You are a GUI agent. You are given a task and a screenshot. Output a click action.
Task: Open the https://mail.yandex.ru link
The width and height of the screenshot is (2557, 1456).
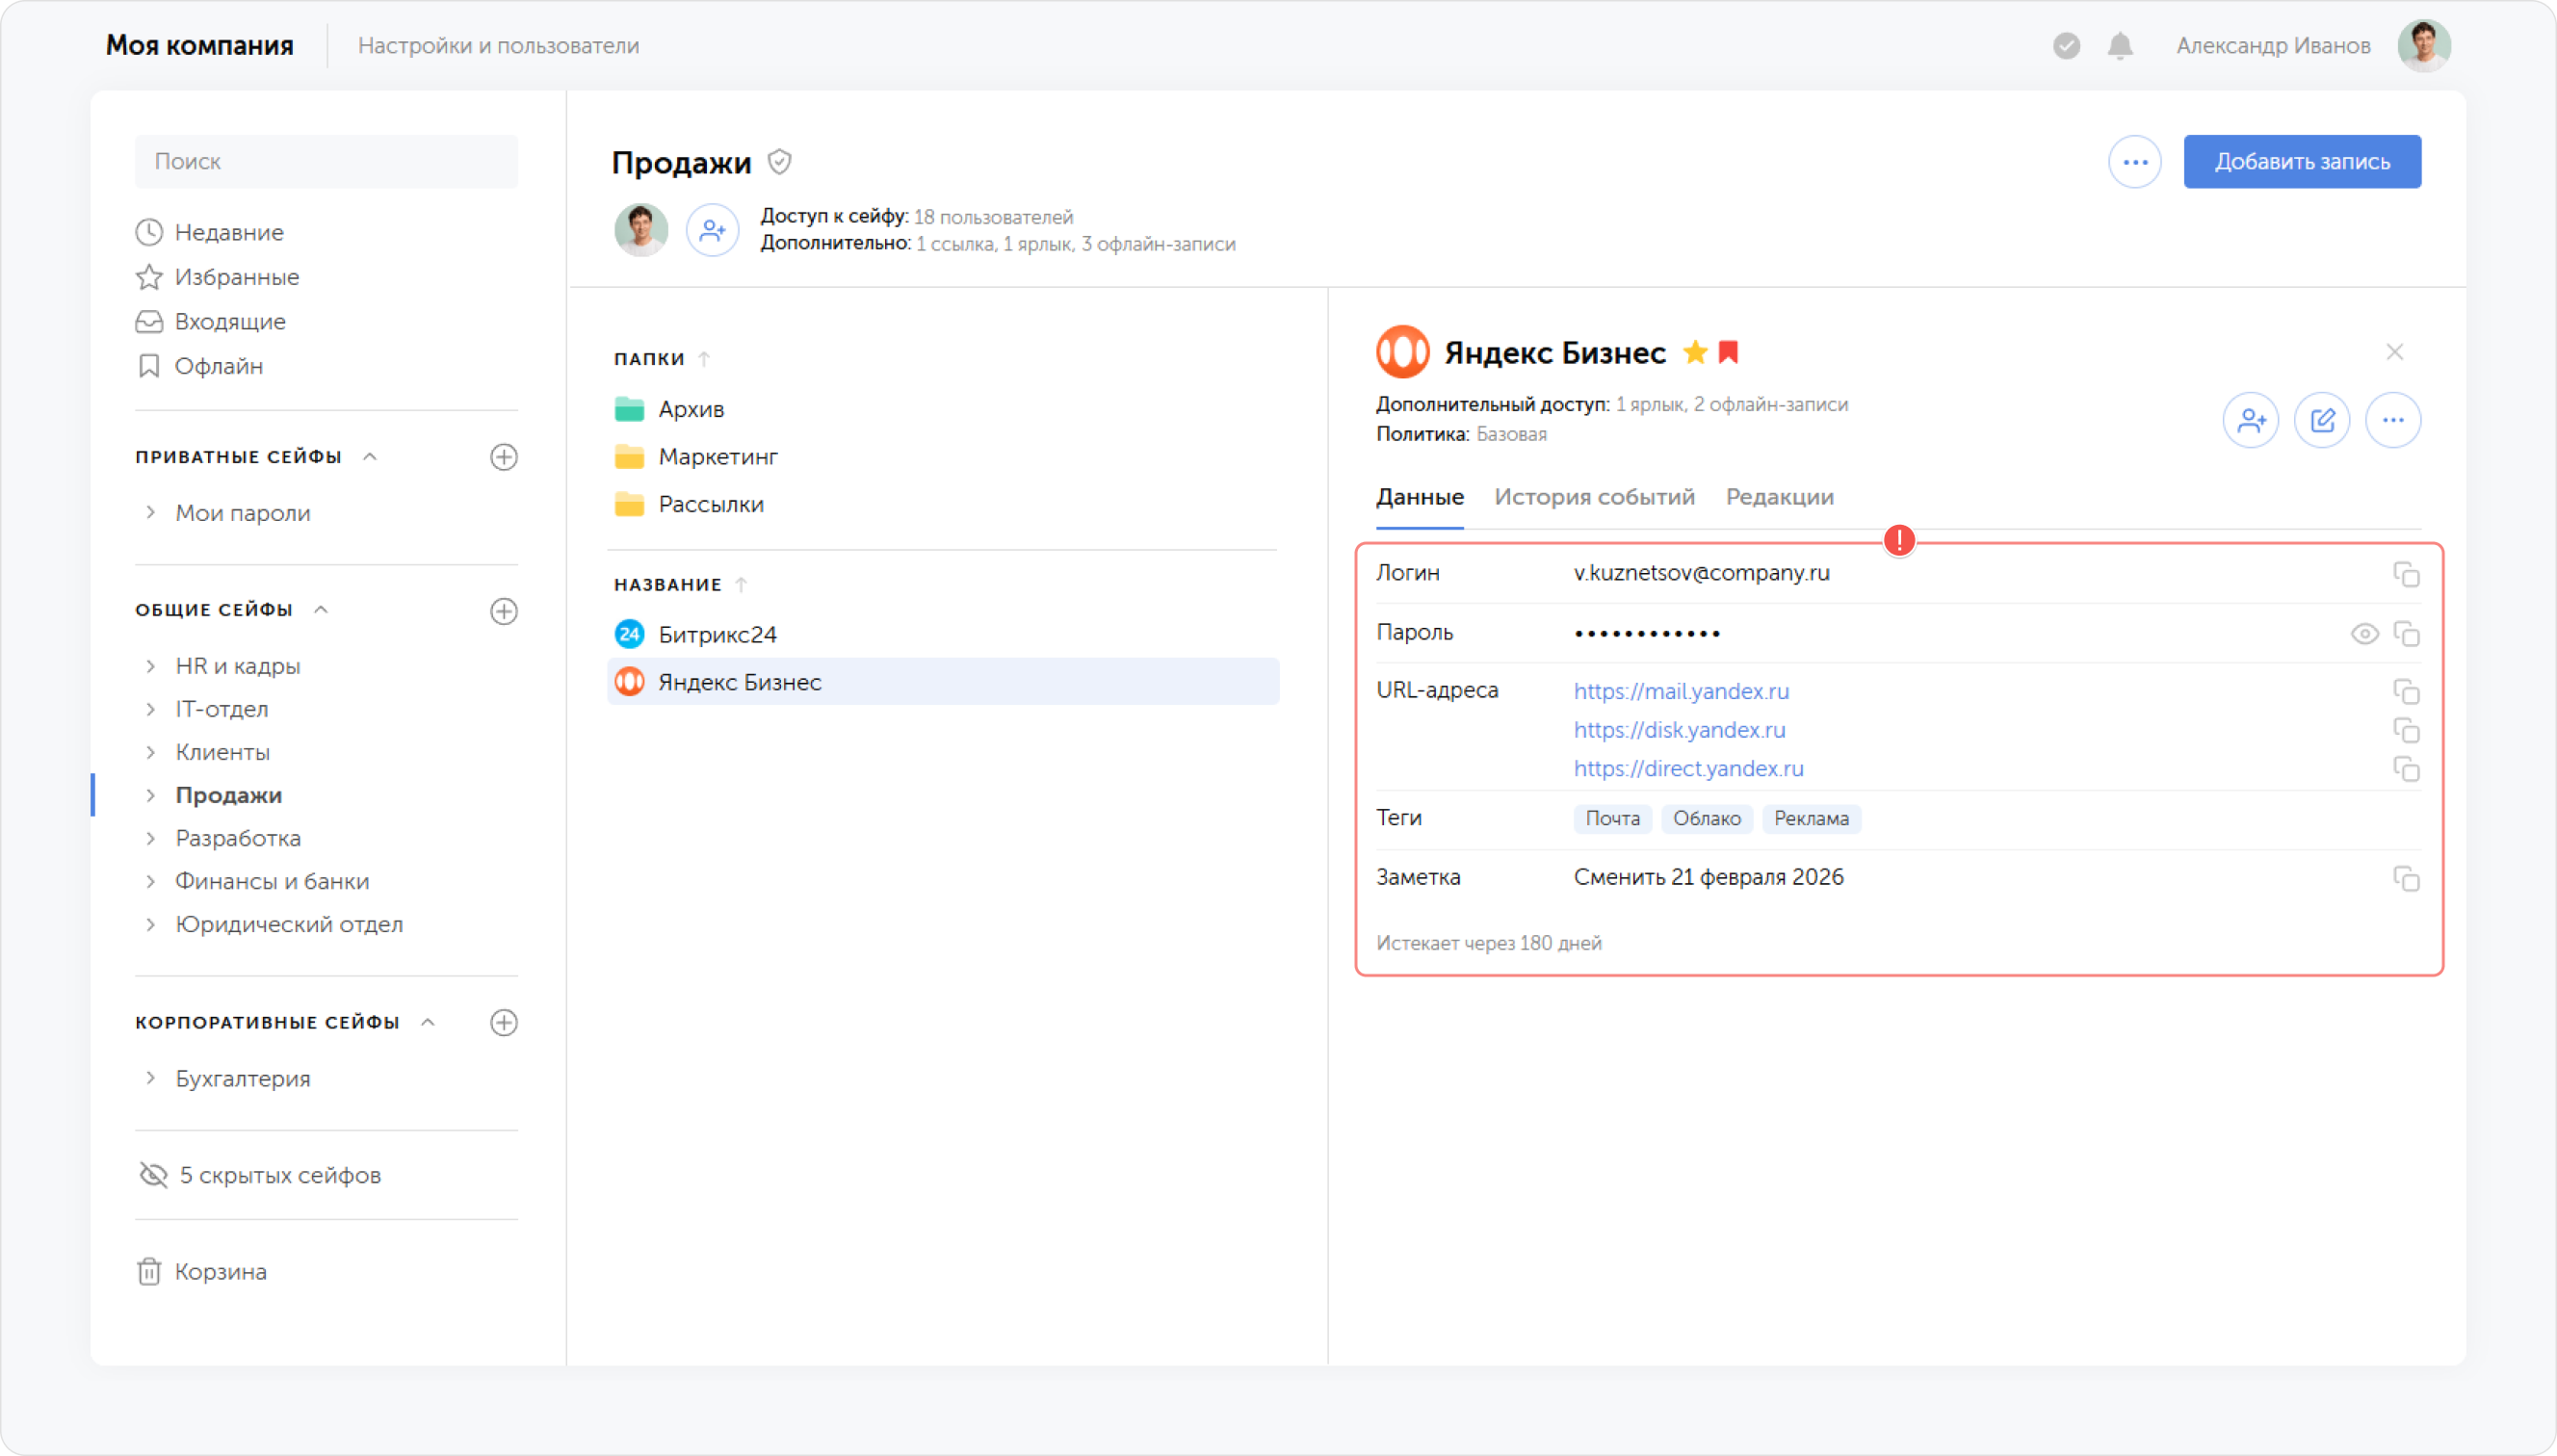[x=1681, y=692]
